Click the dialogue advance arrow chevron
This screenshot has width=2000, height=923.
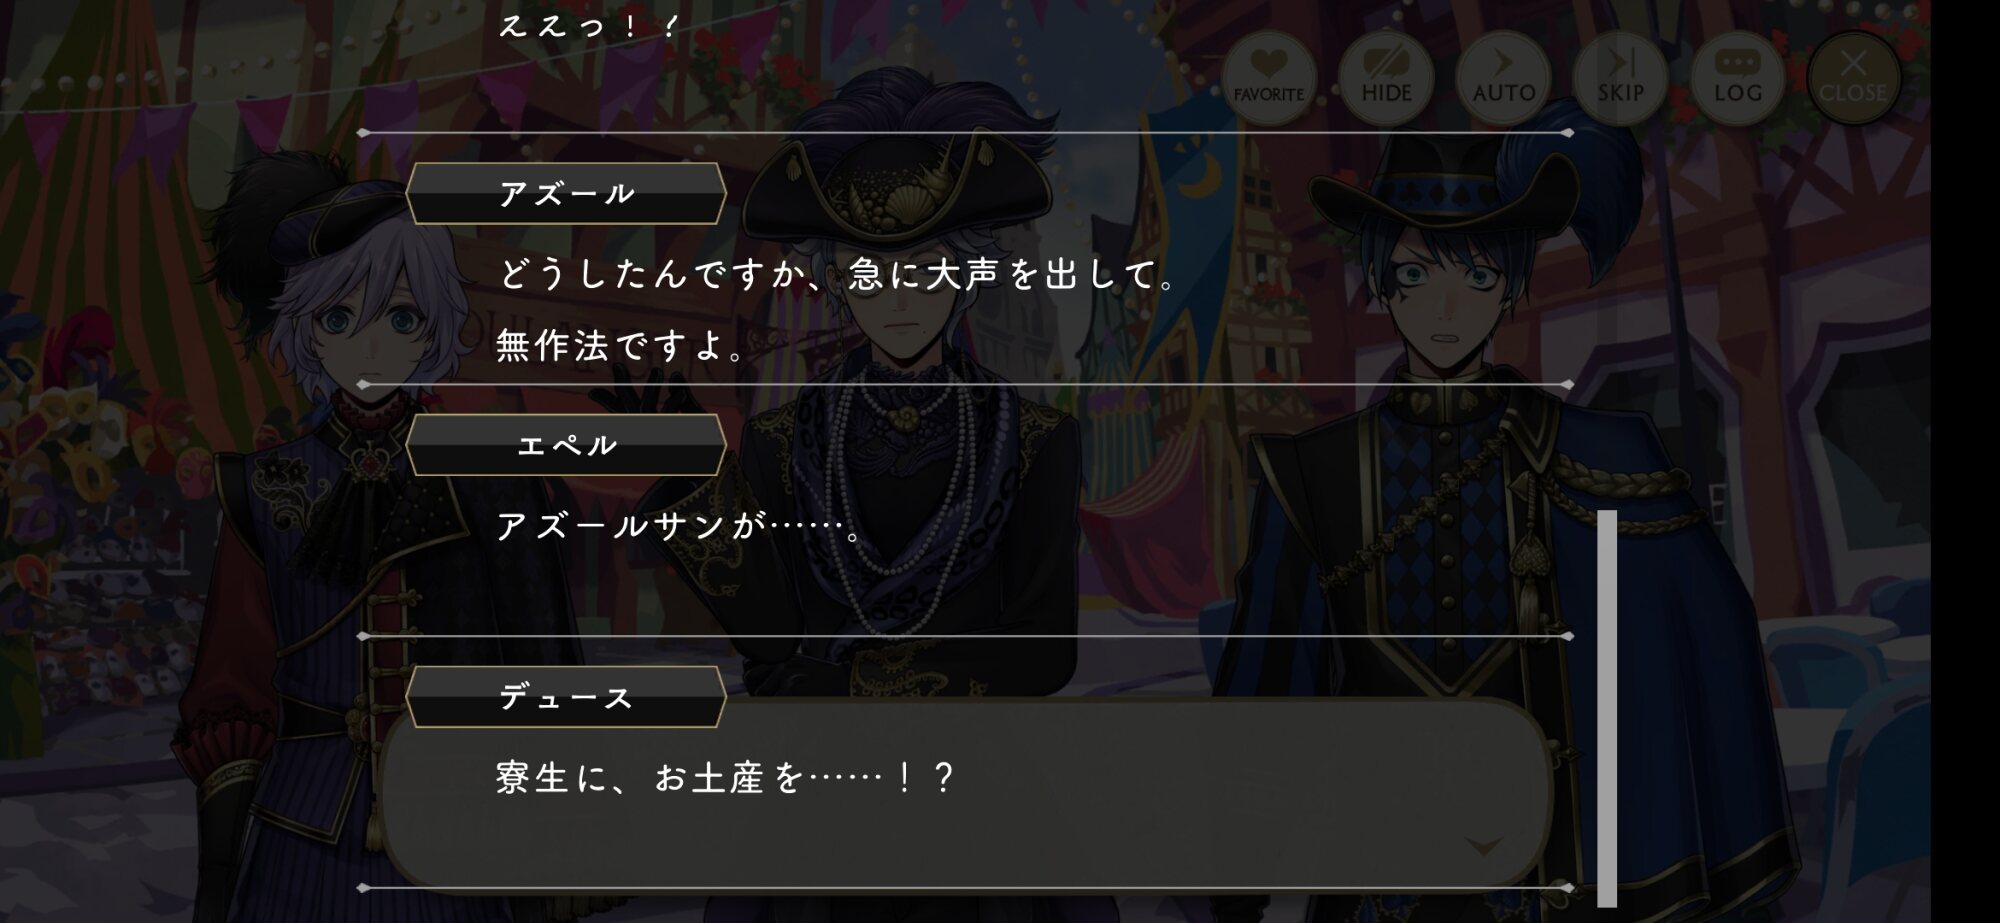1484,847
